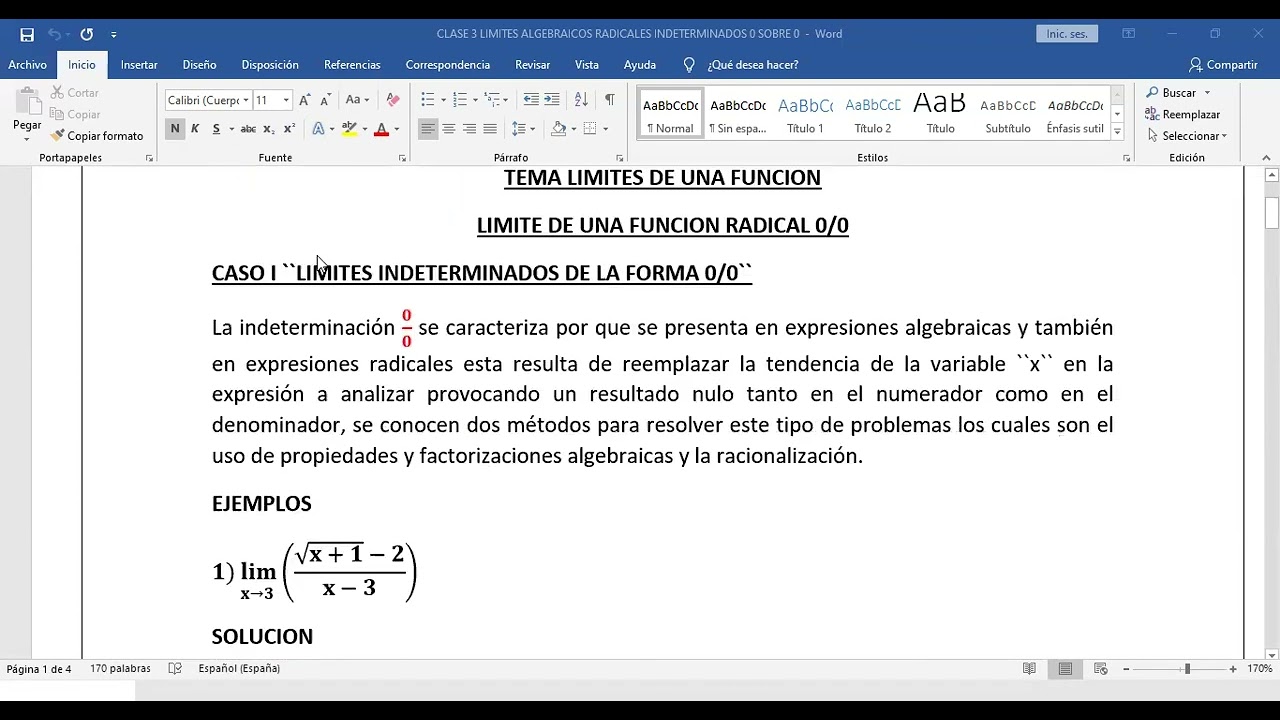Image resolution: width=1280 pixels, height=720 pixels.
Task: Toggle bold (N) formatting
Action: click(x=175, y=129)
